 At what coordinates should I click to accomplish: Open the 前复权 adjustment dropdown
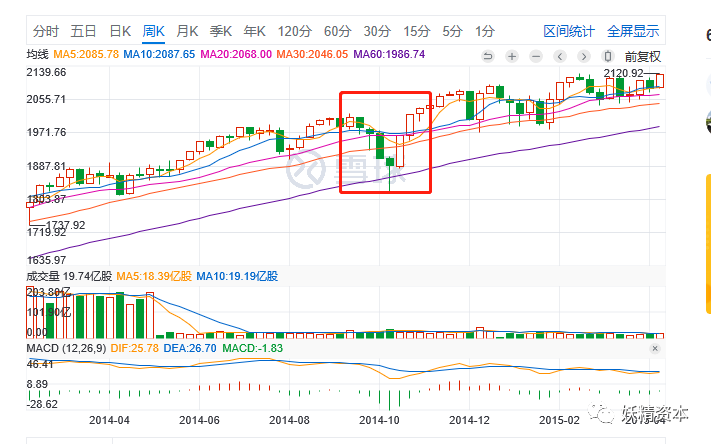tap(642, 56)
